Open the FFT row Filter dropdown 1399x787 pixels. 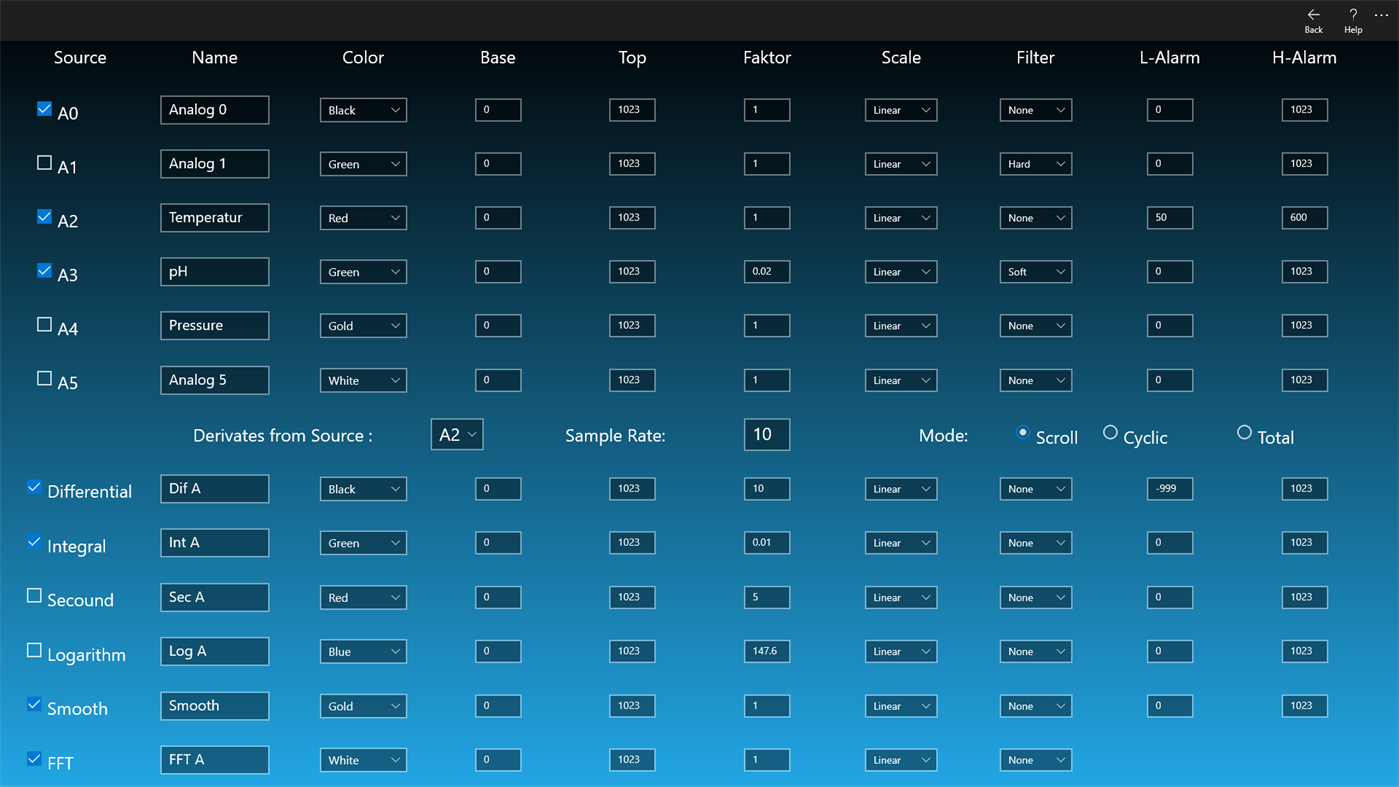tap(1036, 760)
